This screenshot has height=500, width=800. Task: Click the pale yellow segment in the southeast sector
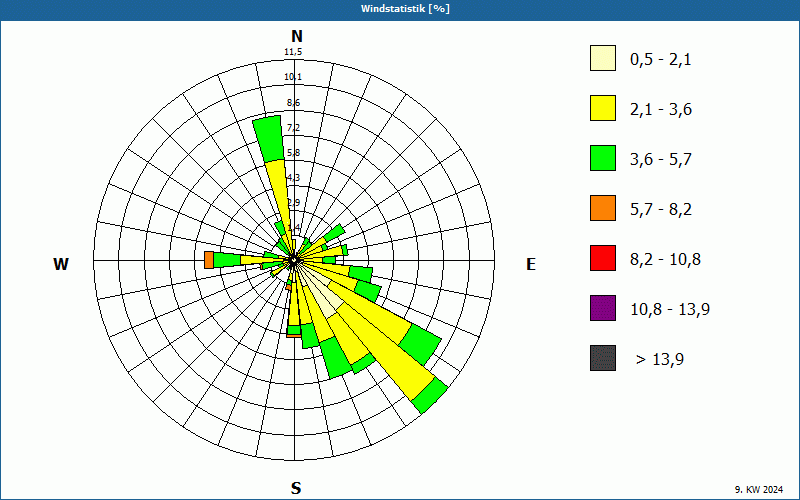coord(321,296)
